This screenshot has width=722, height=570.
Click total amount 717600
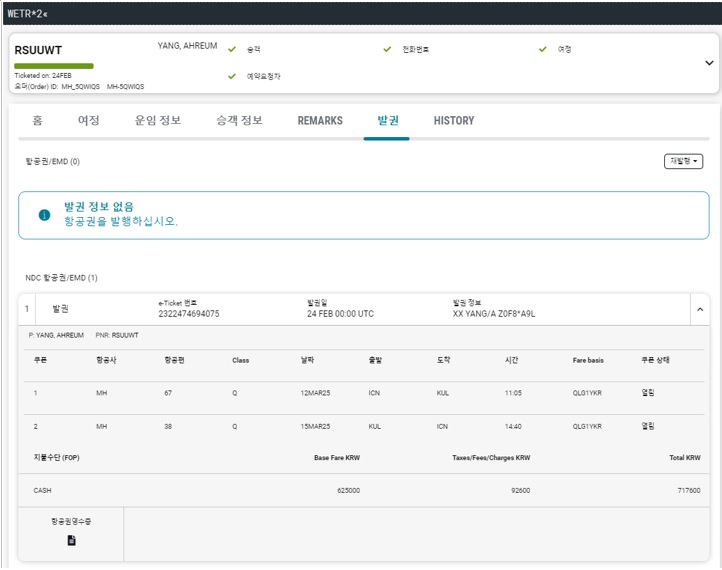pos(689,491)
